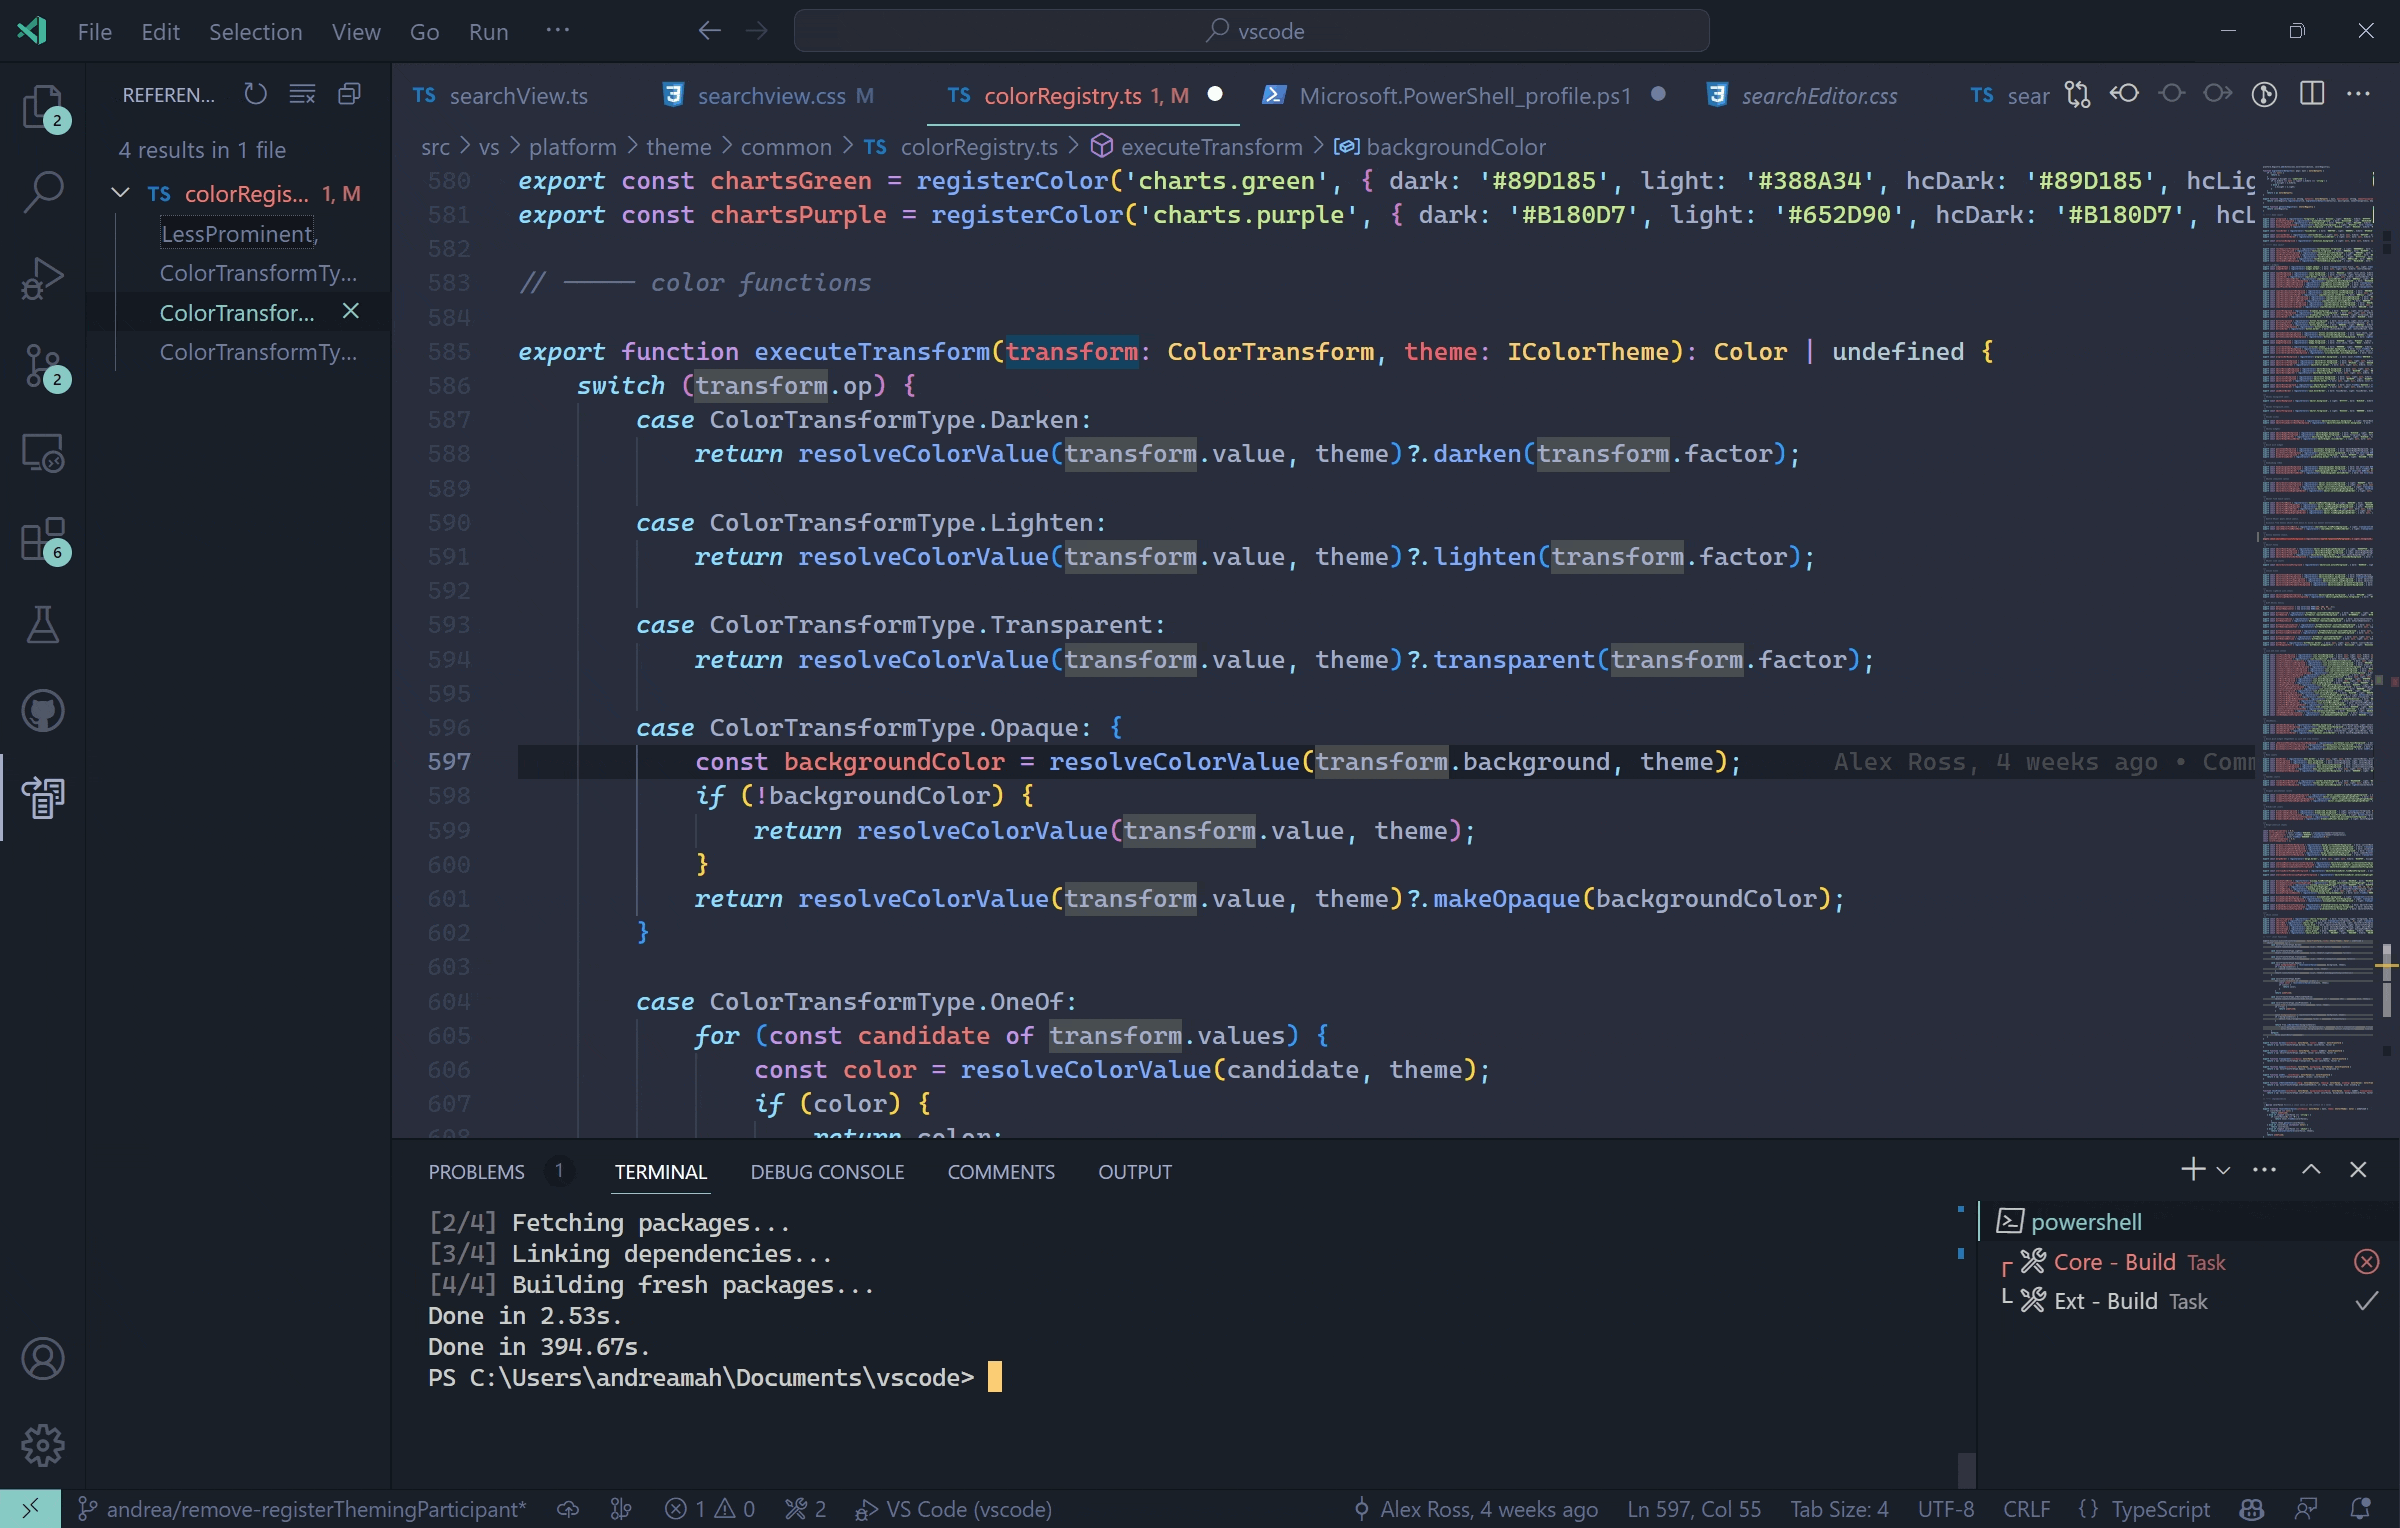This screenshot has width=2400, height=1528.
Task: Dismiss the selected ColorTransfor... reference
Action: (x=350, y=311)
